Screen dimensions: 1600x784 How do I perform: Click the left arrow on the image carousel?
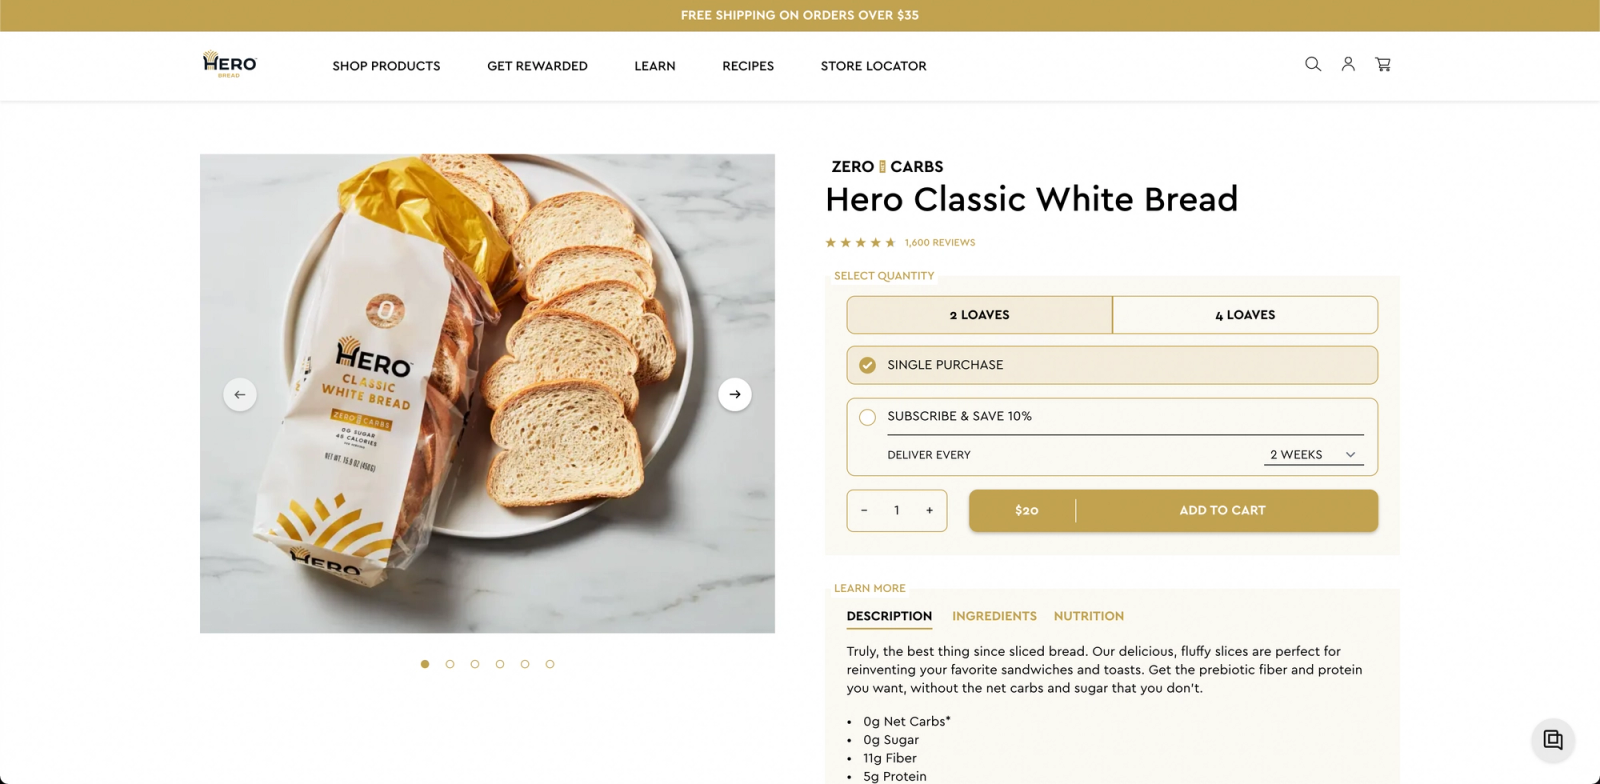(x=240, y=394)
